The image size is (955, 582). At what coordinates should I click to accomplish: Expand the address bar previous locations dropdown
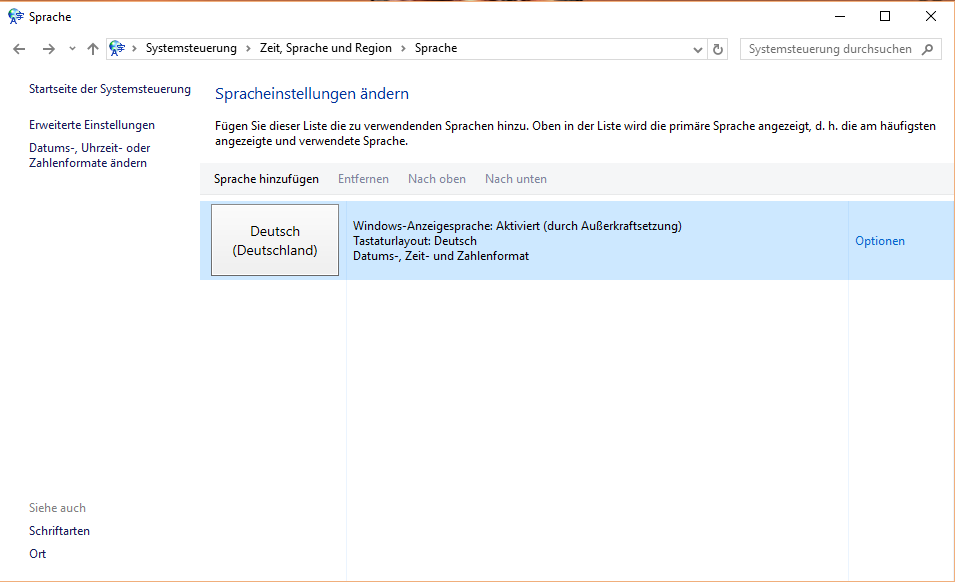(x=698, y=49)
